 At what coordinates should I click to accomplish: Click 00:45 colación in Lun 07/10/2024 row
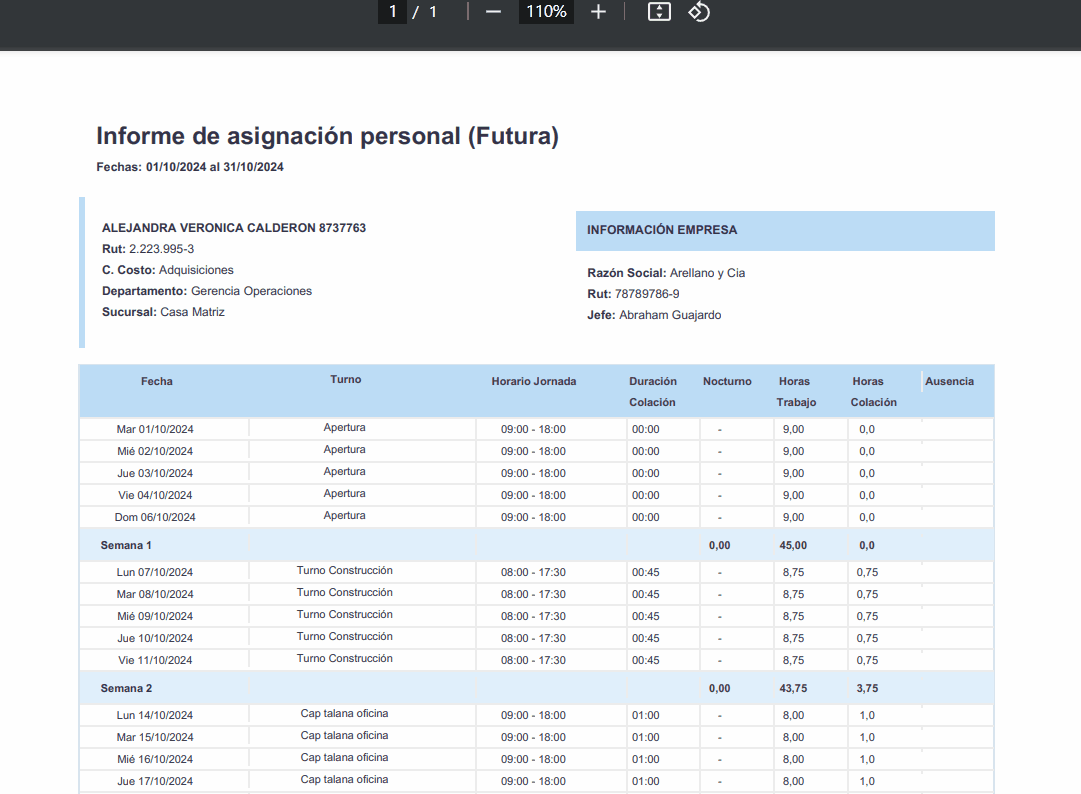click(x=646, y=572)
